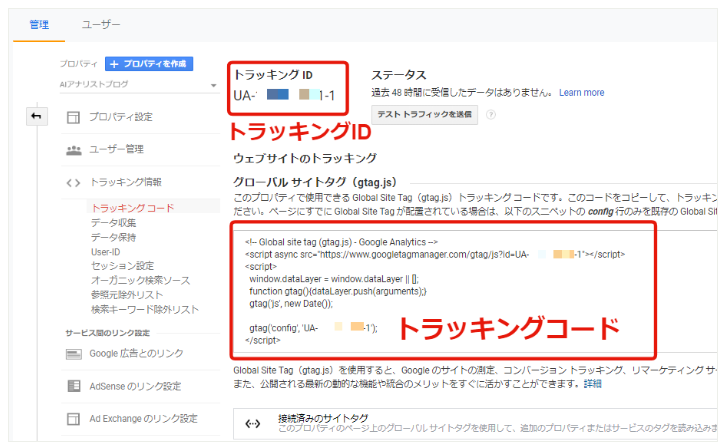Open プロパティ設定 menu entry
The width and height of the screenshot is (722, 448).
pos(121,117)
